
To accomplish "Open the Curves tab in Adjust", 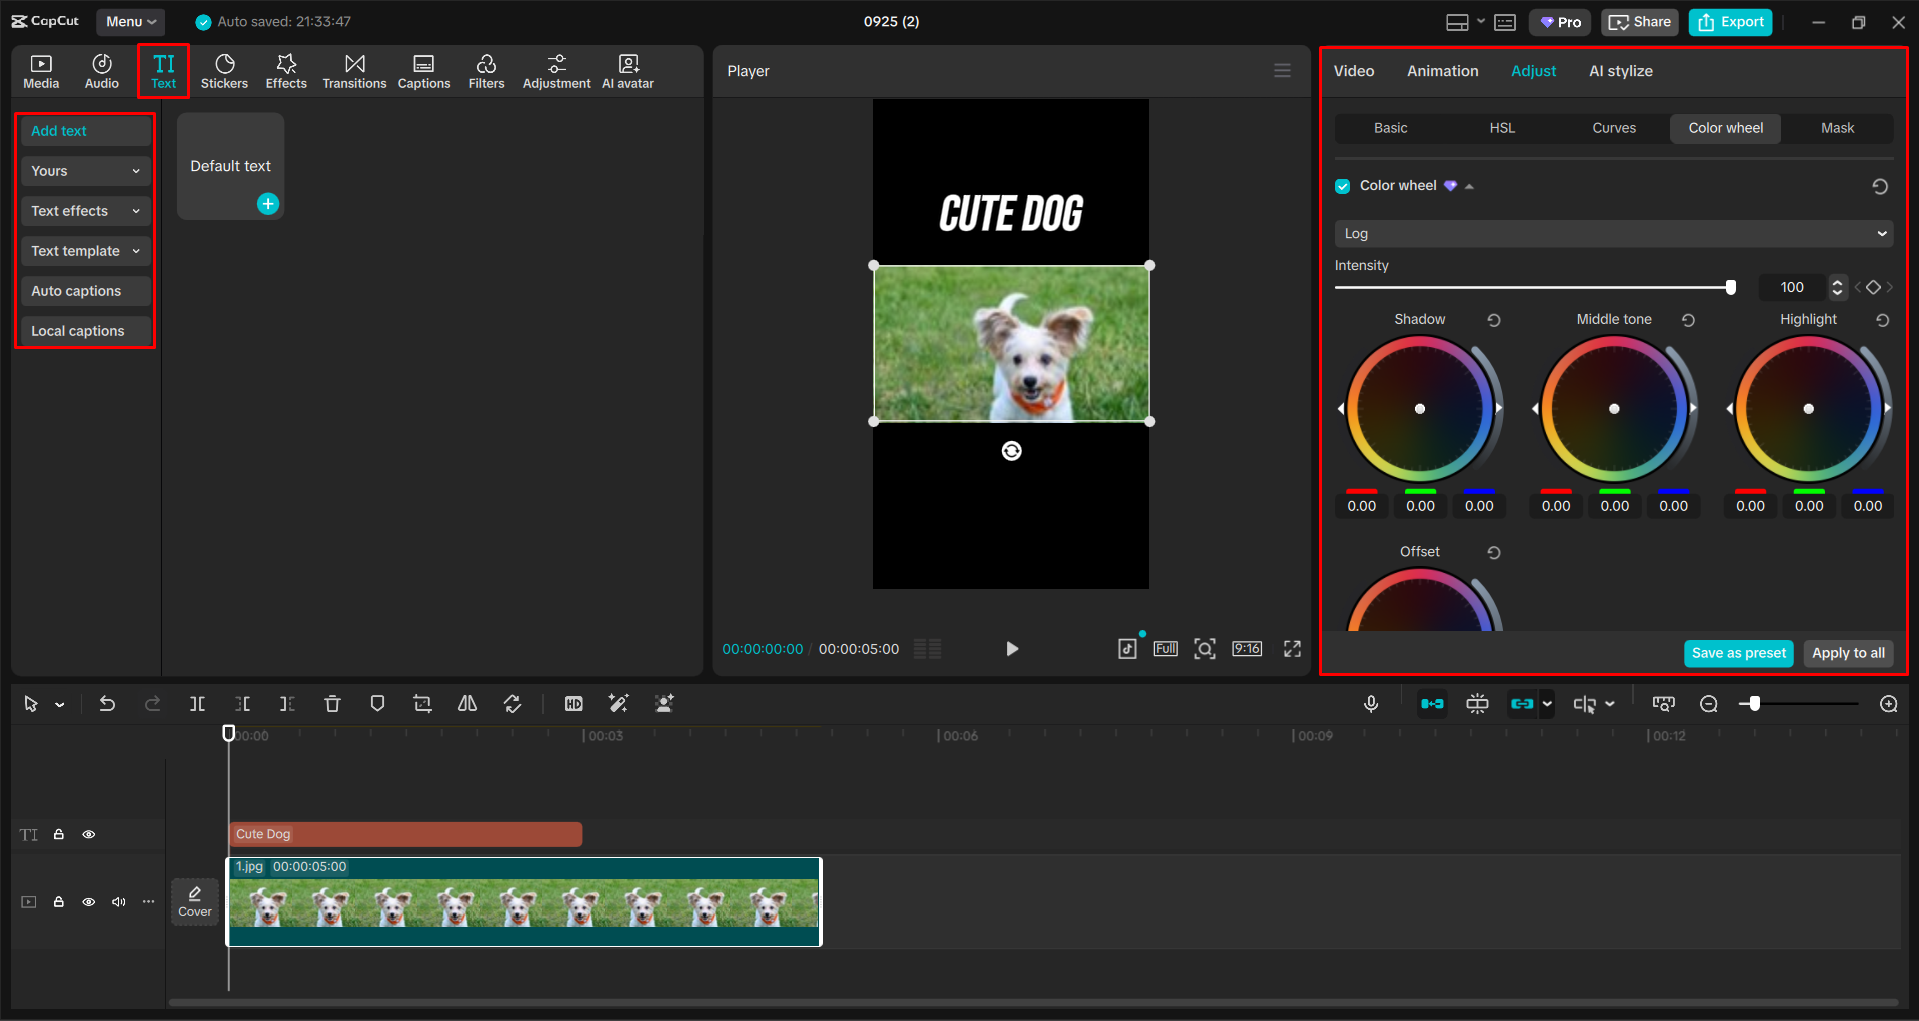I will [x=1613, y=128].
